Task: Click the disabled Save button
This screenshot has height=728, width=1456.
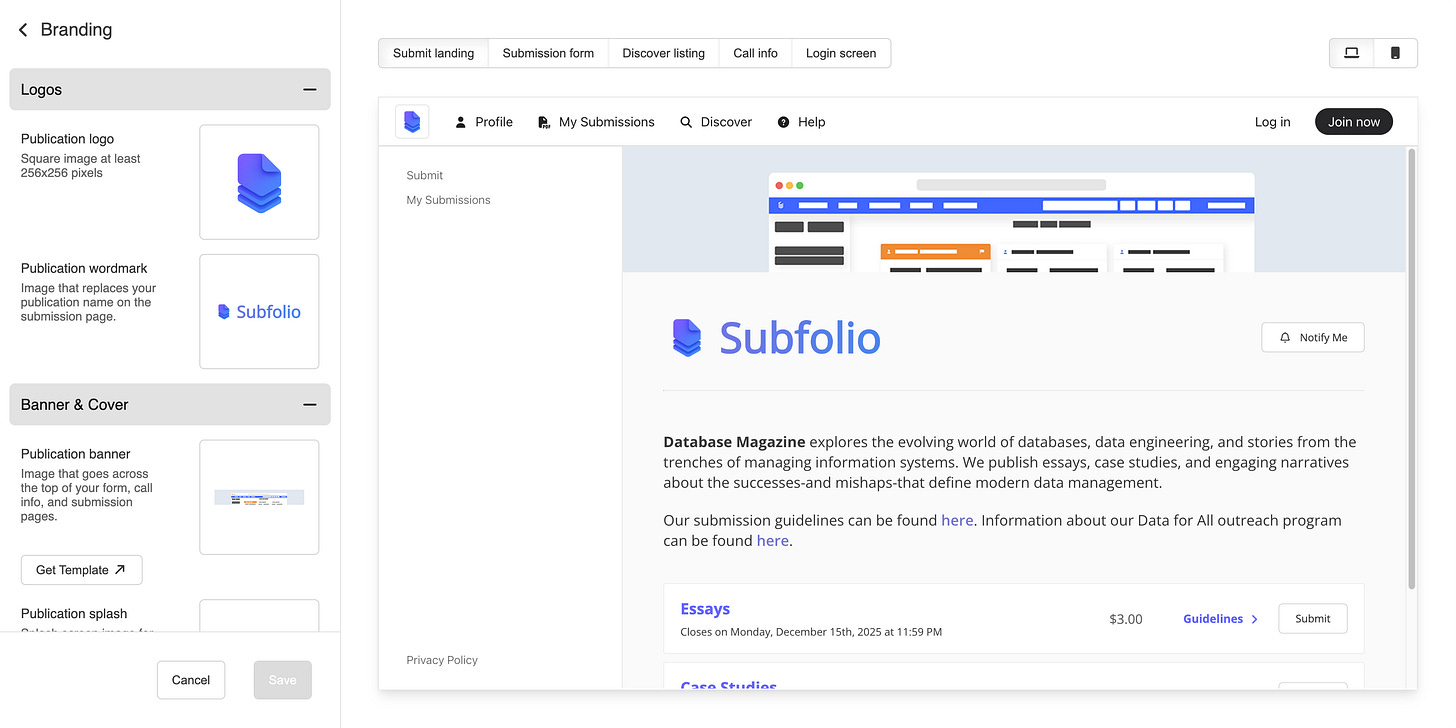Action: (x=283, y=680)
